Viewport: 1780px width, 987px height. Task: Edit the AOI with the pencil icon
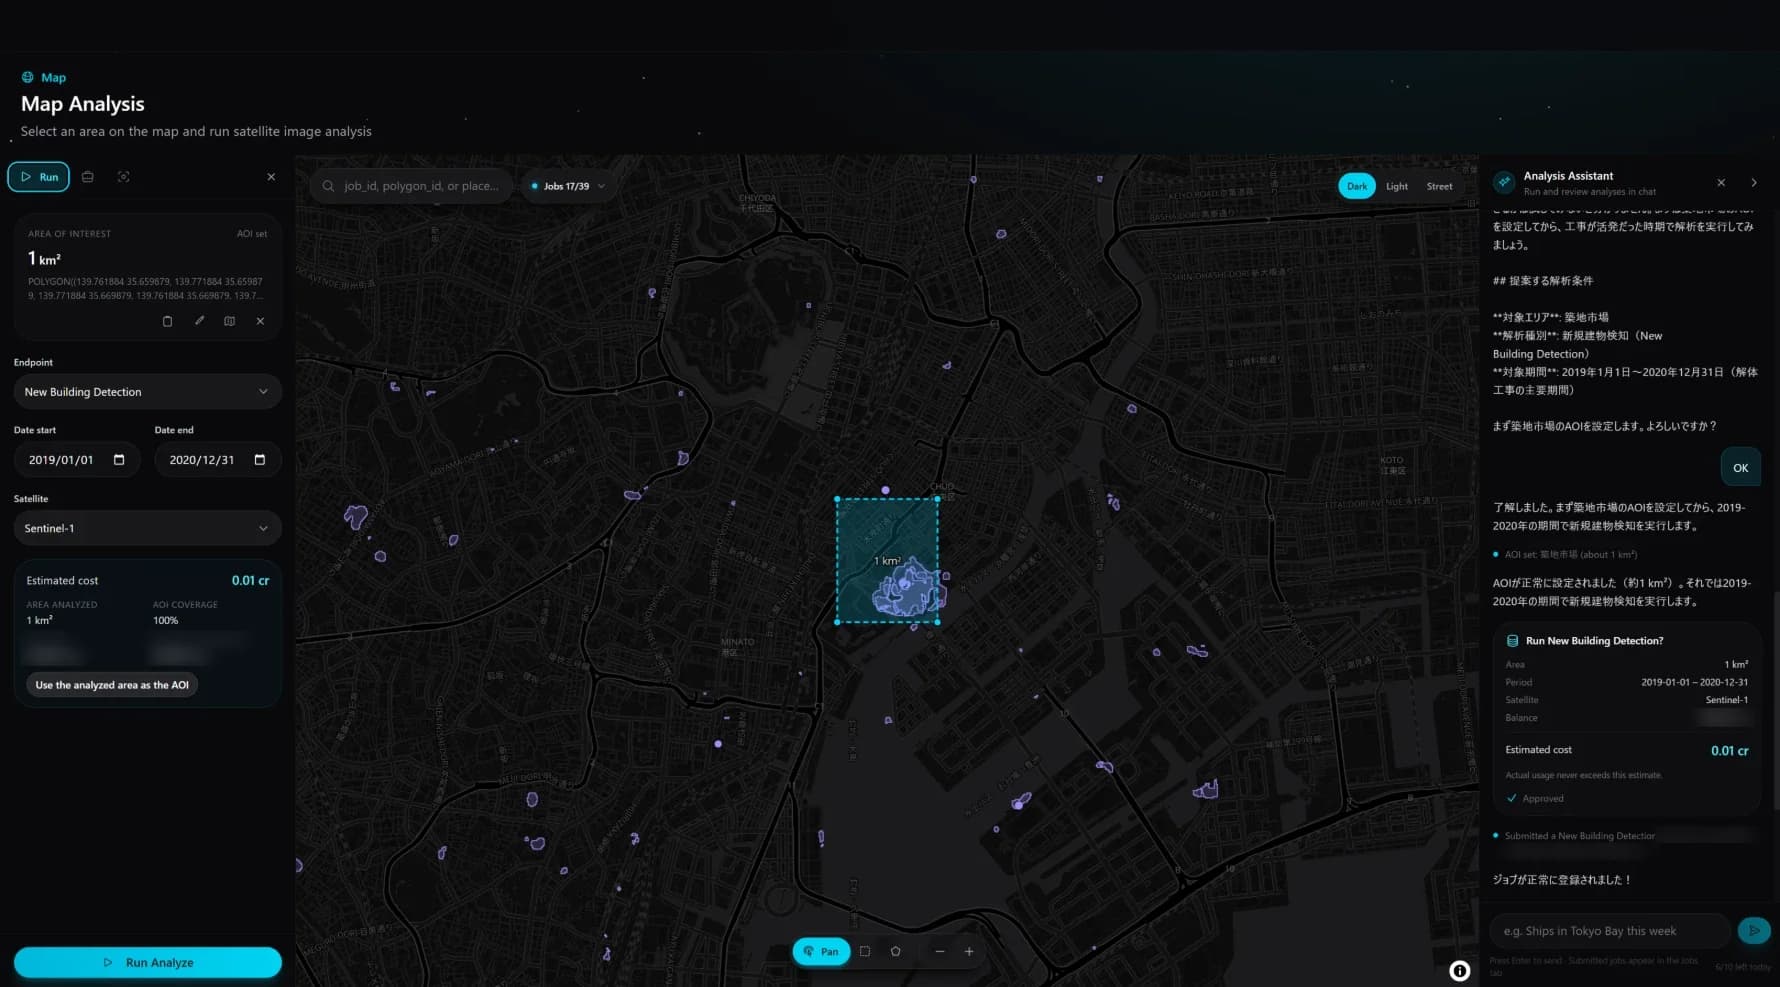click(199, 321)
